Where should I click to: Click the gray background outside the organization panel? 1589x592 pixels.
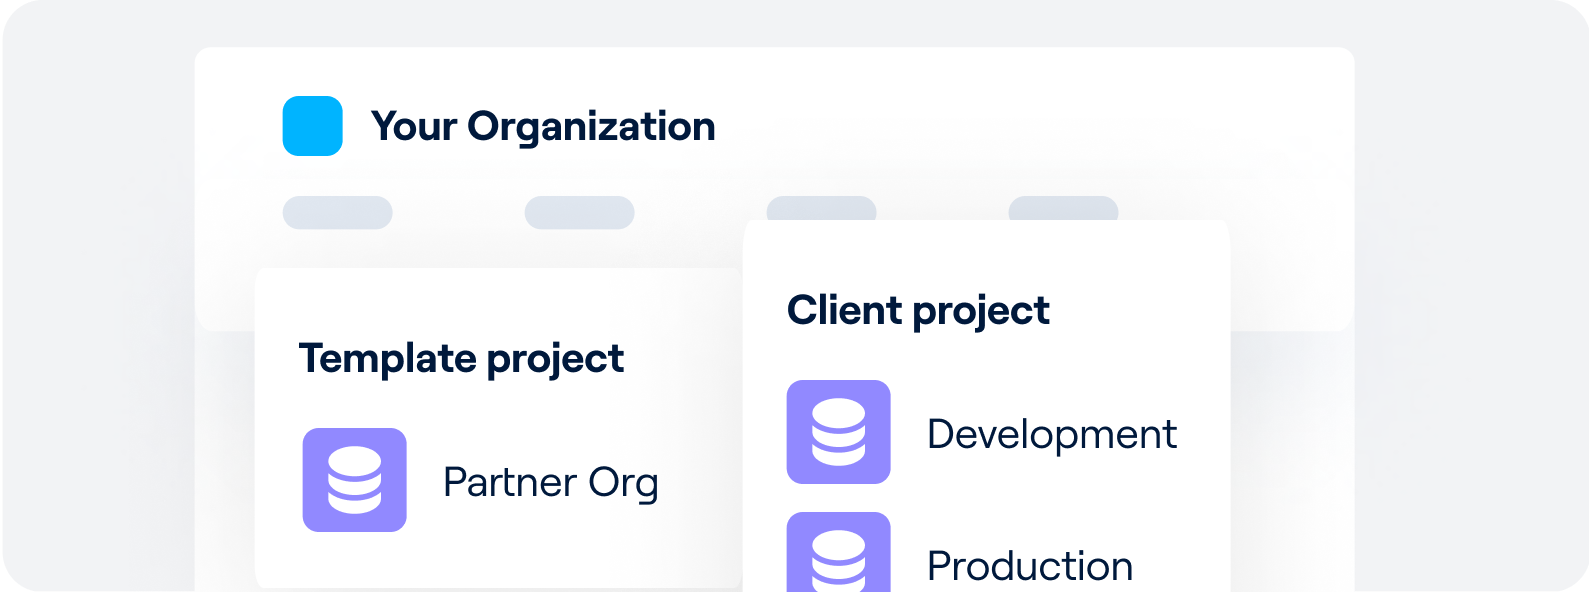[x=90, y=300]
